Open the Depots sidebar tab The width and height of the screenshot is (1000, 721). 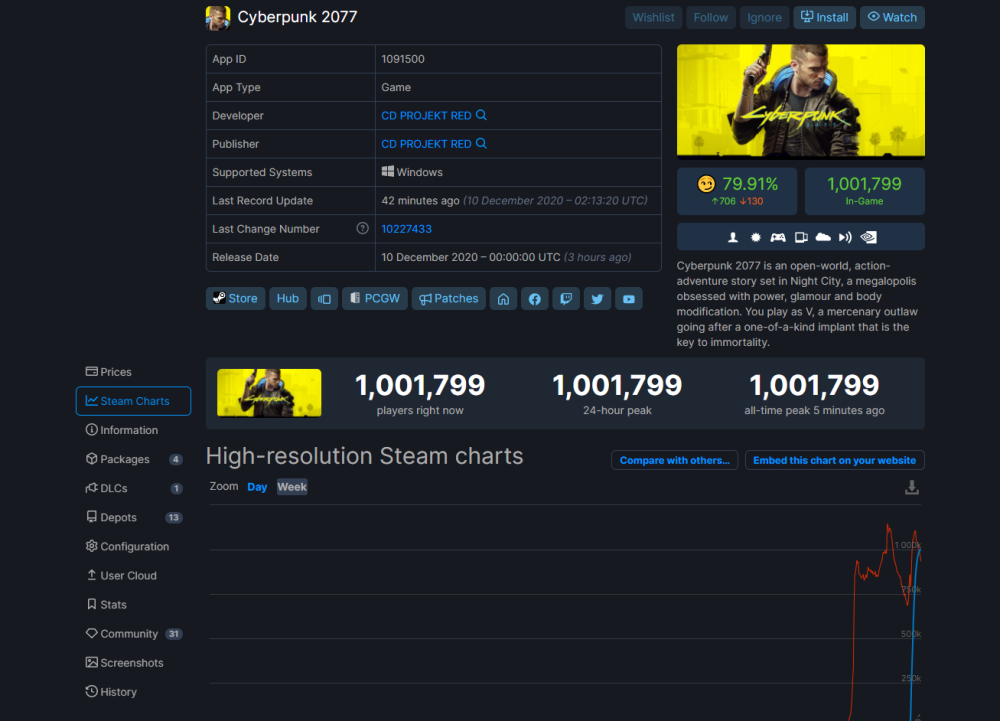click(x=133, y=518)
